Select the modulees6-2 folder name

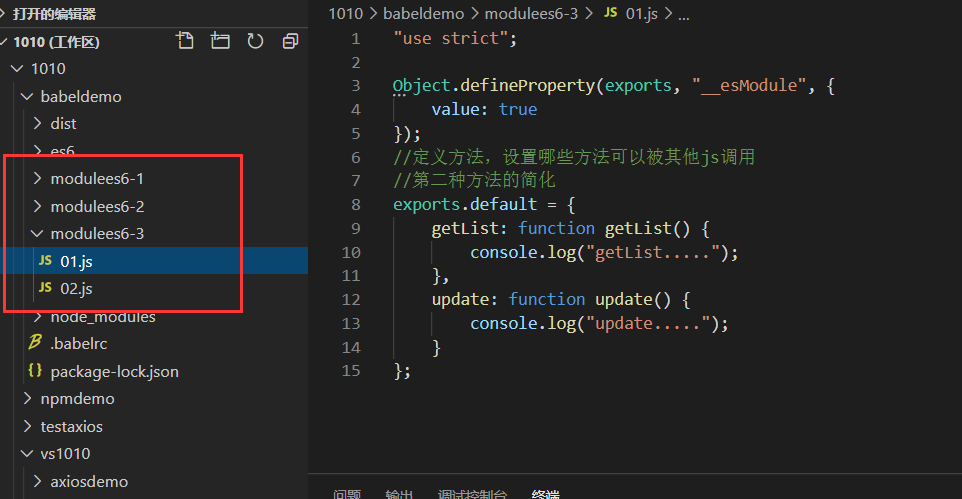[97, 206]
